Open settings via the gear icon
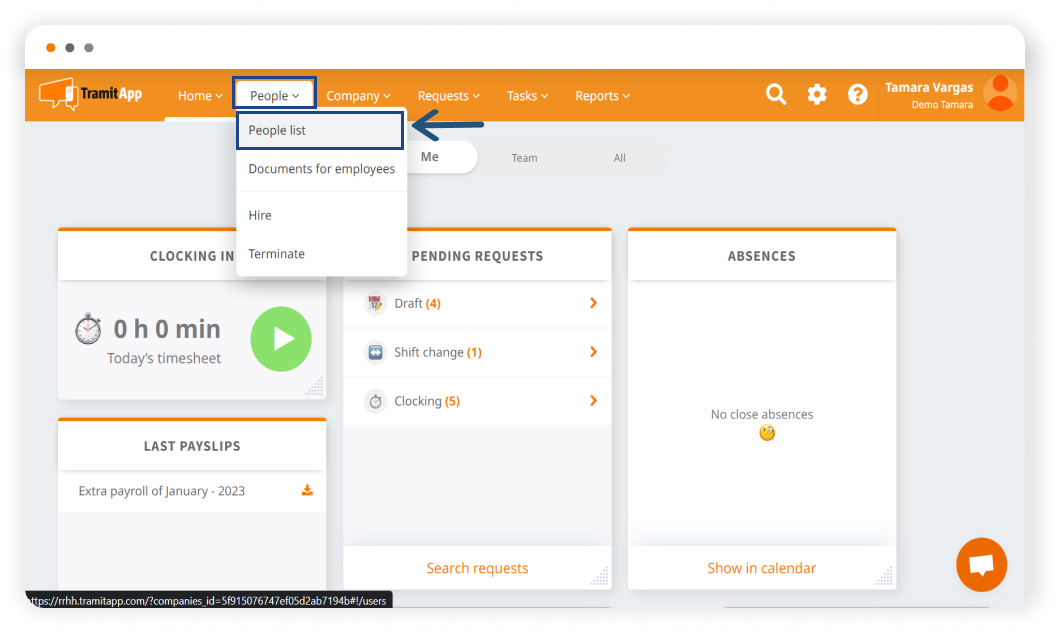This screenshot has height=633, width=1061. [x=817, y=95]
